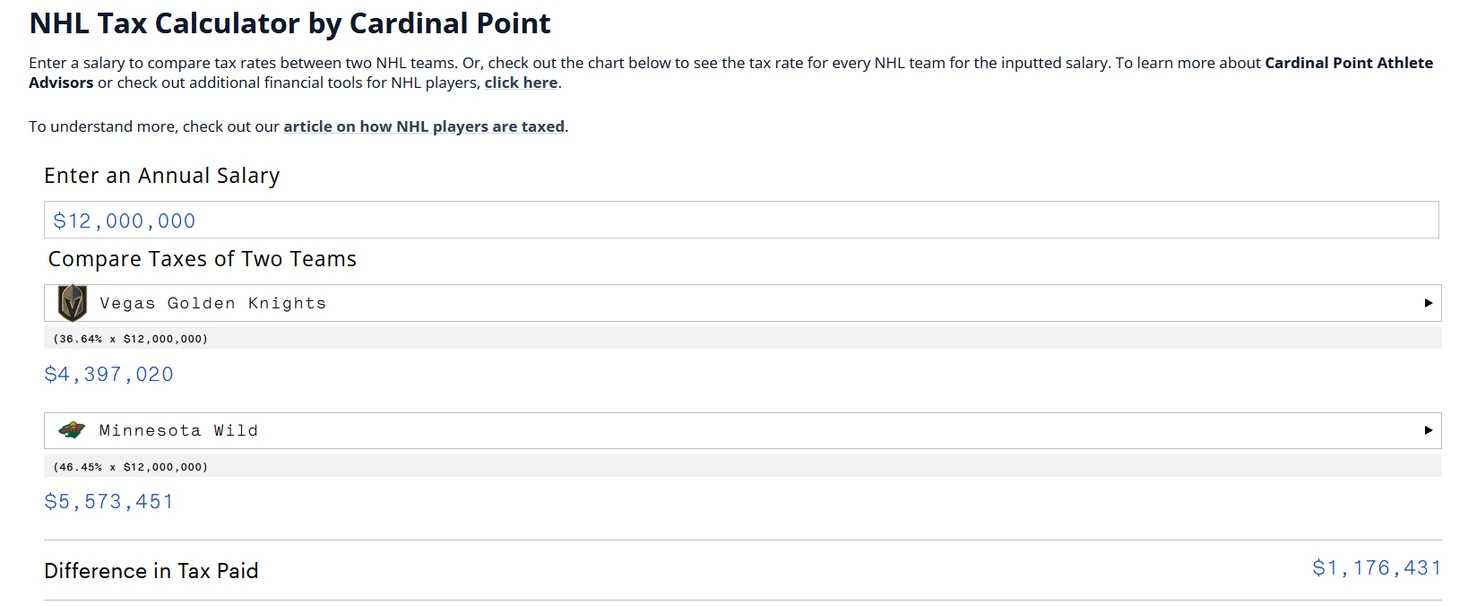The width and height of the screenshot is (1460, 606).
Task: Expand the Minnesota Wild dropdown arrow
Action: click(x=1428, y=430)
